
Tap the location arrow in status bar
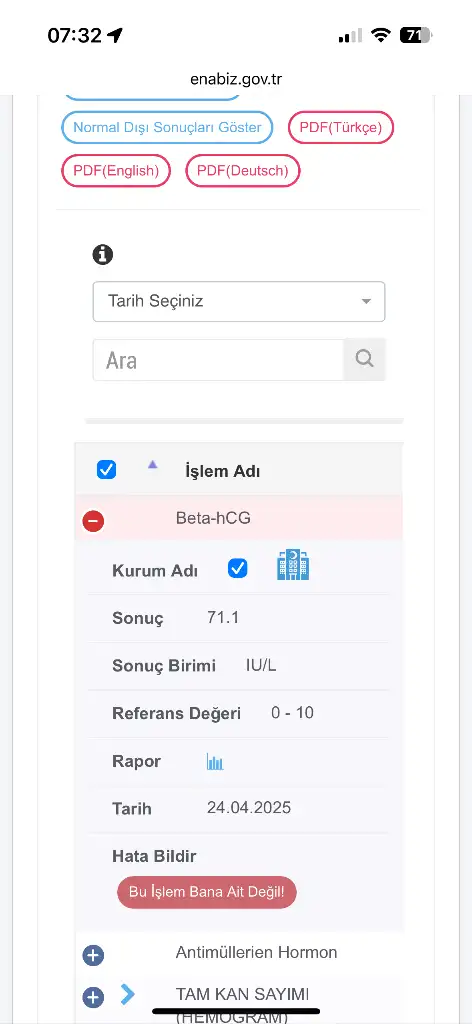[115, 35]
